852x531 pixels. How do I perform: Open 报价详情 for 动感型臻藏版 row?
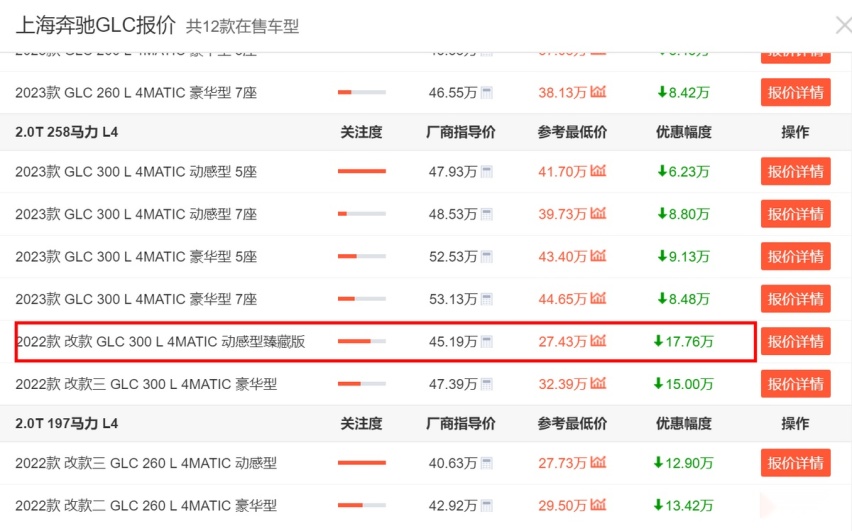(795, 341)
